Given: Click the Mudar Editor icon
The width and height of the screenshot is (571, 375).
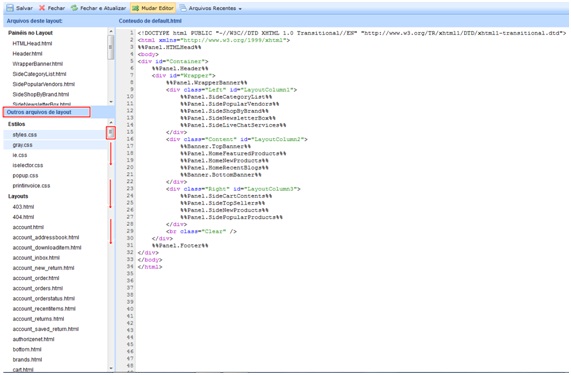Looking at the screenshot, I should 136,8.
